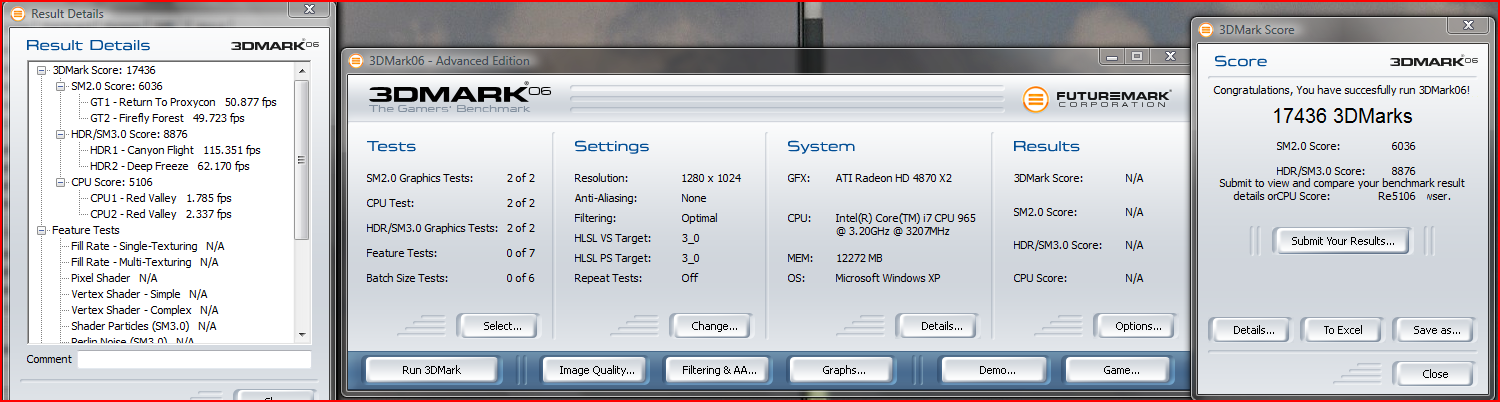Viewport: 1500px width, 402px height.
Task: Select HDR2 - Deep Freeze row
Action: [169, 166]
